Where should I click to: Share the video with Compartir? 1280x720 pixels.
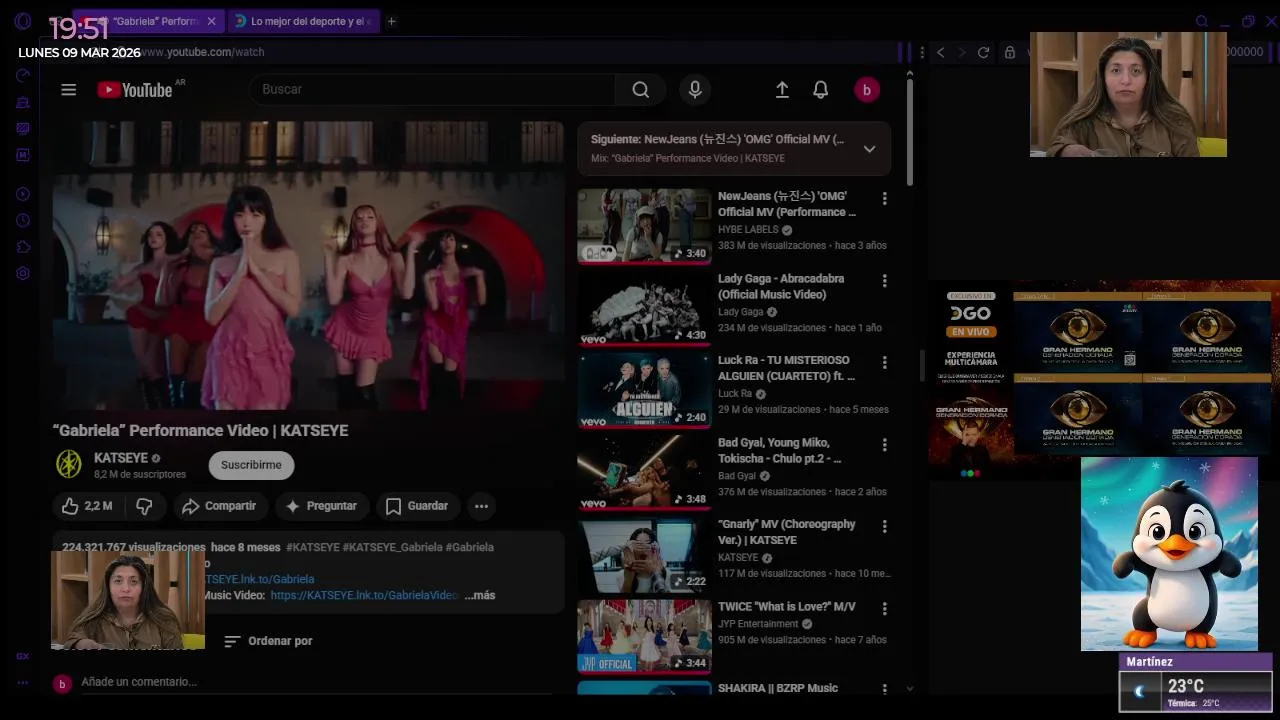point(219,506)
